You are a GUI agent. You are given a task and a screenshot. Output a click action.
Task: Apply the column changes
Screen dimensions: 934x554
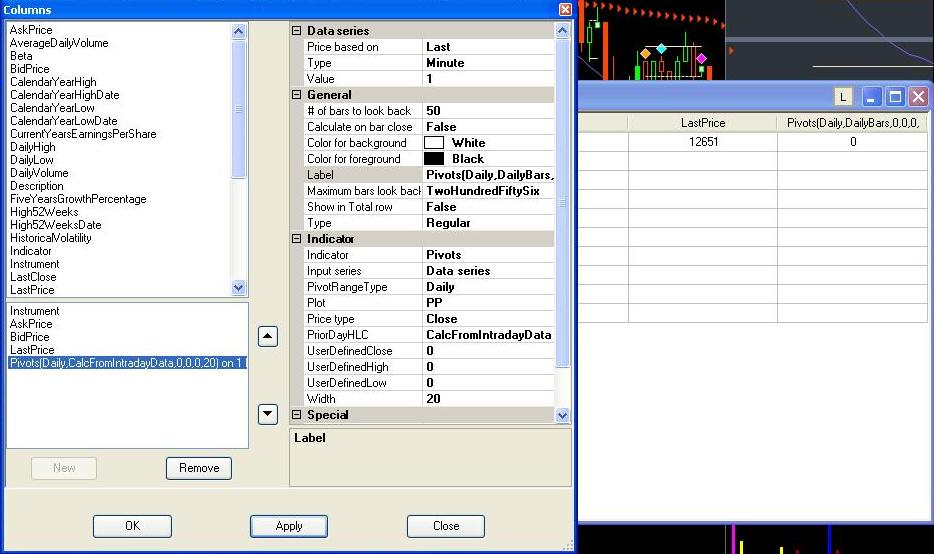pyautogui.click(x=289, y=526)
